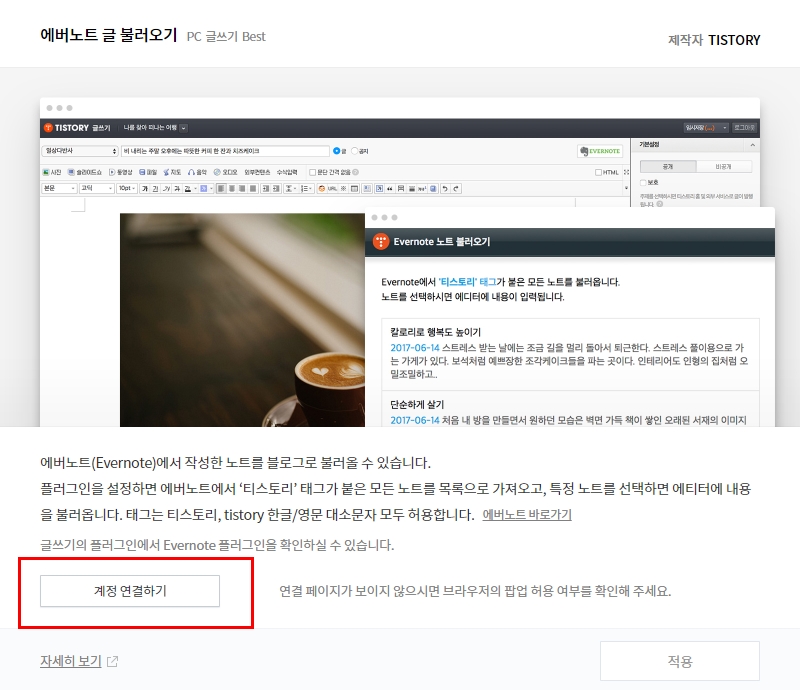Viewport: 800px width, 690px height.
Task: Open the 임시저장 dropdown in the preview header
Action: click(x=706, y=128)
